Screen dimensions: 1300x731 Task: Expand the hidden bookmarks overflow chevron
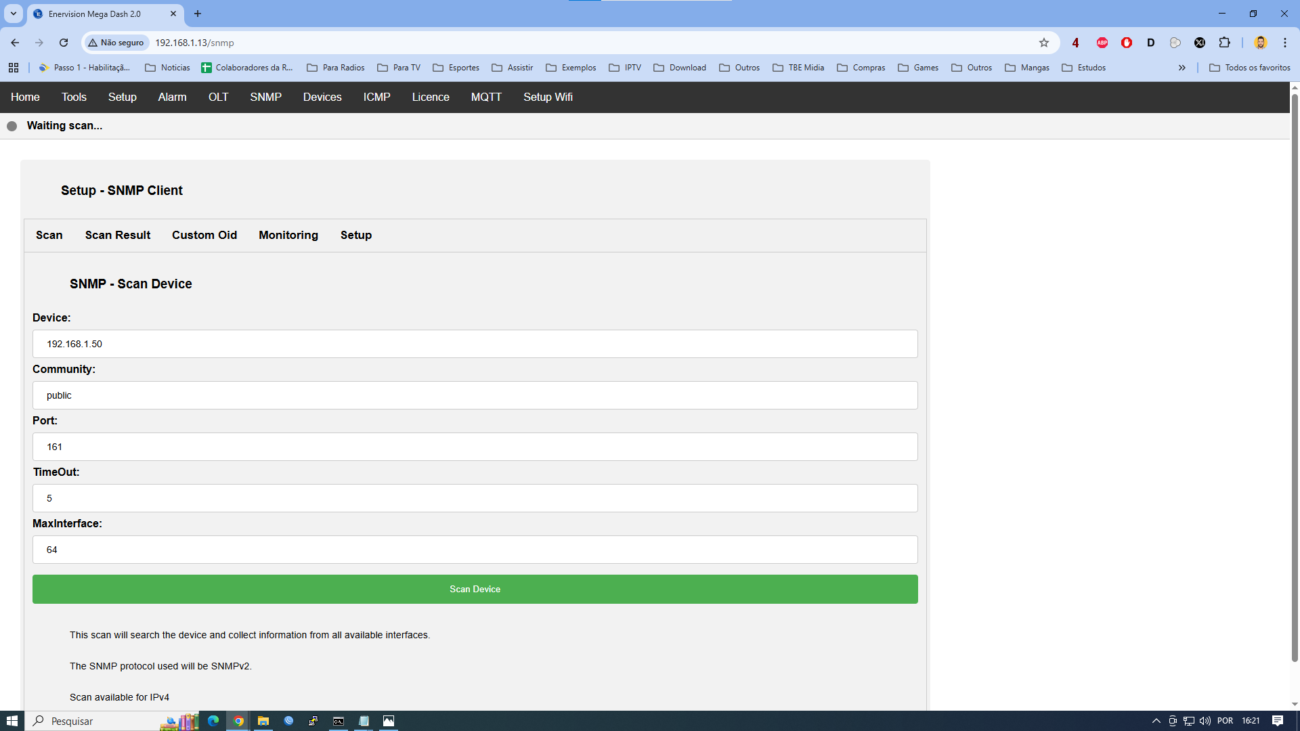tap(1182, 68)
